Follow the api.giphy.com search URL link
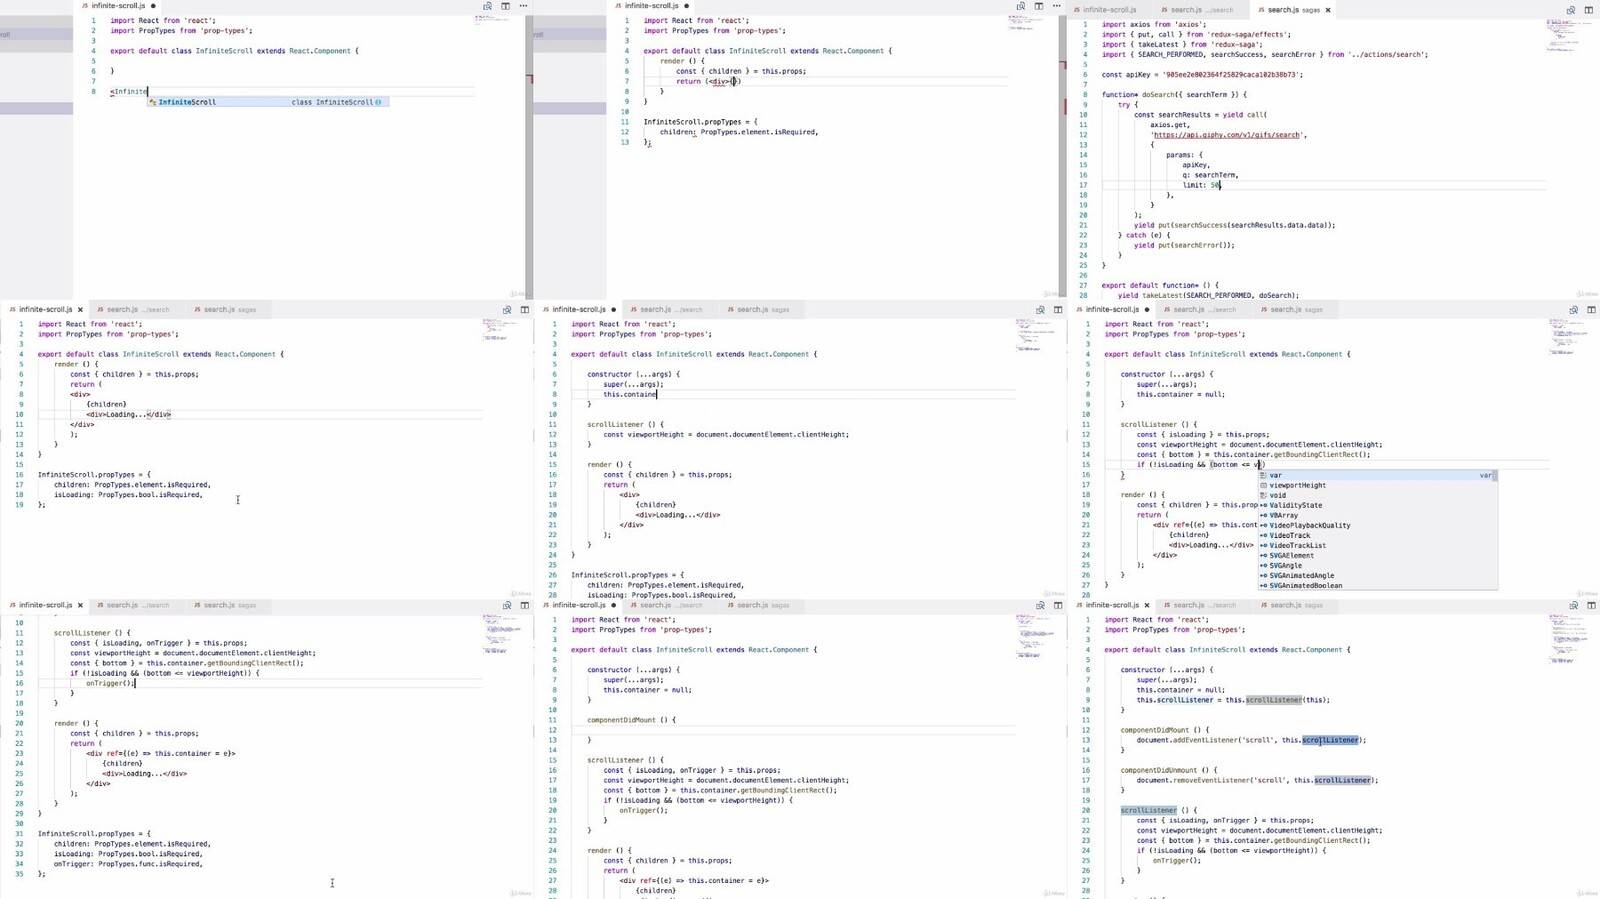Image resolution: width=1600 pixels, height=899 pixels. [x=1228, y=135]
